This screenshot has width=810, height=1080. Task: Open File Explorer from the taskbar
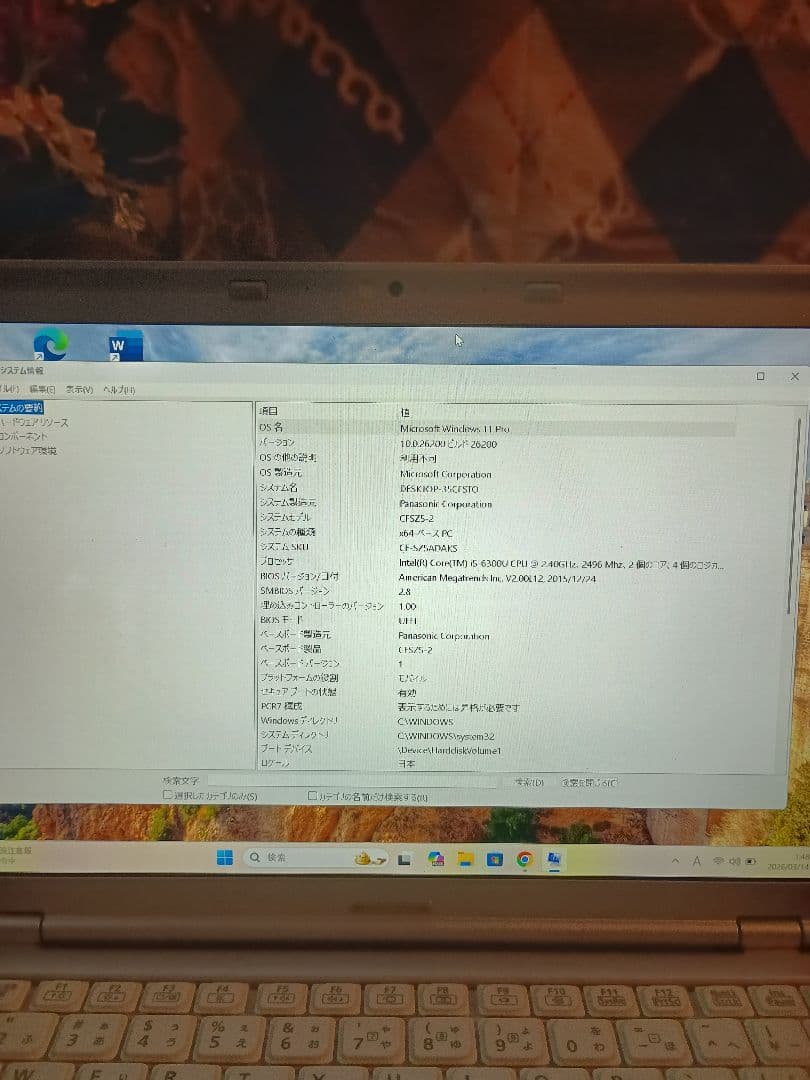pyautogui.click(x=464, y=858)
